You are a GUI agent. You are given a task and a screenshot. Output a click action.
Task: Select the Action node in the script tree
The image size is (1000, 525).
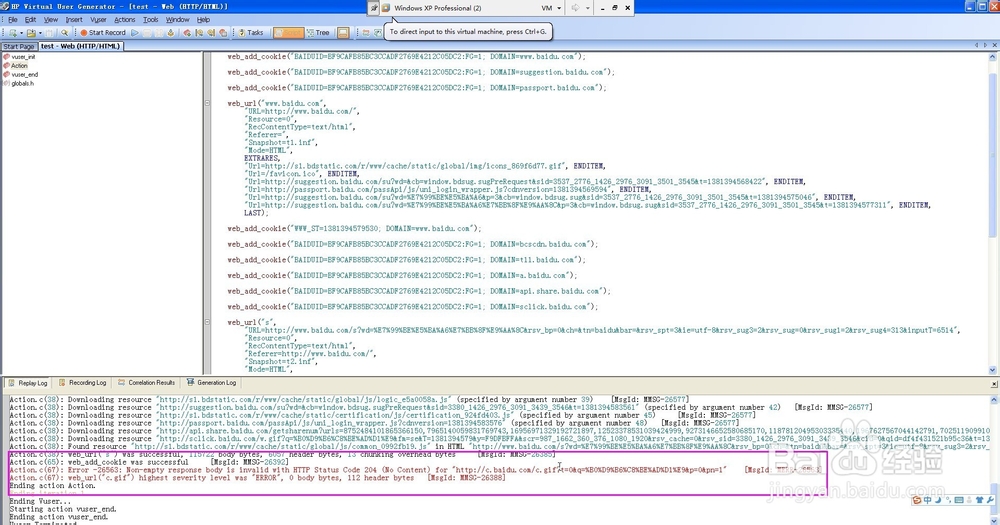click(19, 66)
